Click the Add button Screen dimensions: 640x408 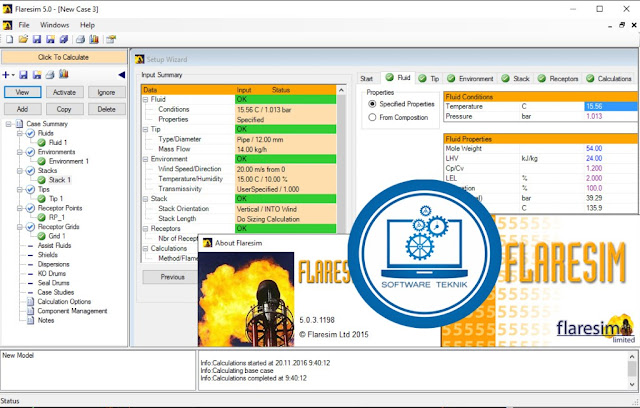pyautogui.click(x=22, y=109)
